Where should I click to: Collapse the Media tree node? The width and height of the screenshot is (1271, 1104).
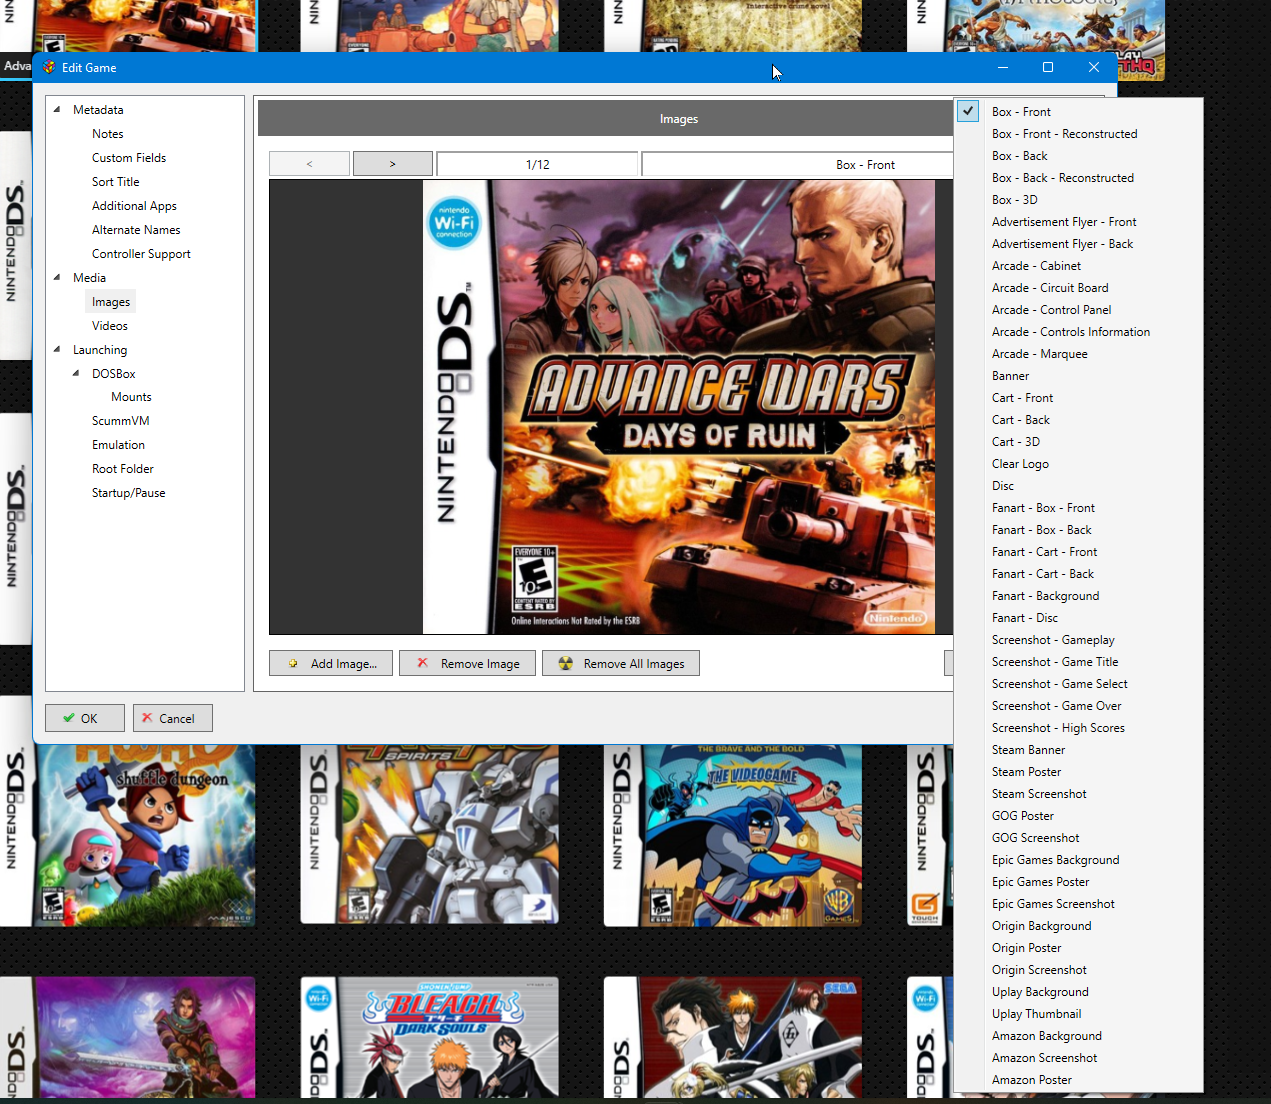[57, 278]
